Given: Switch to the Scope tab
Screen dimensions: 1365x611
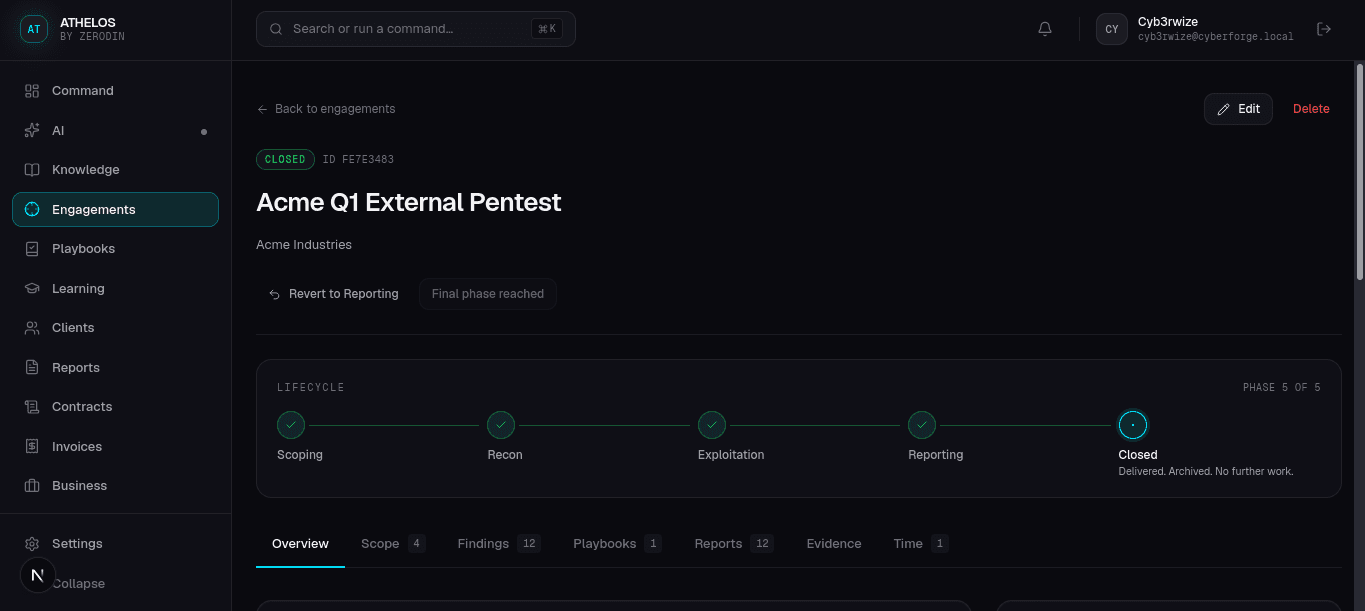Looking at the screenshot, I should 393,544.
